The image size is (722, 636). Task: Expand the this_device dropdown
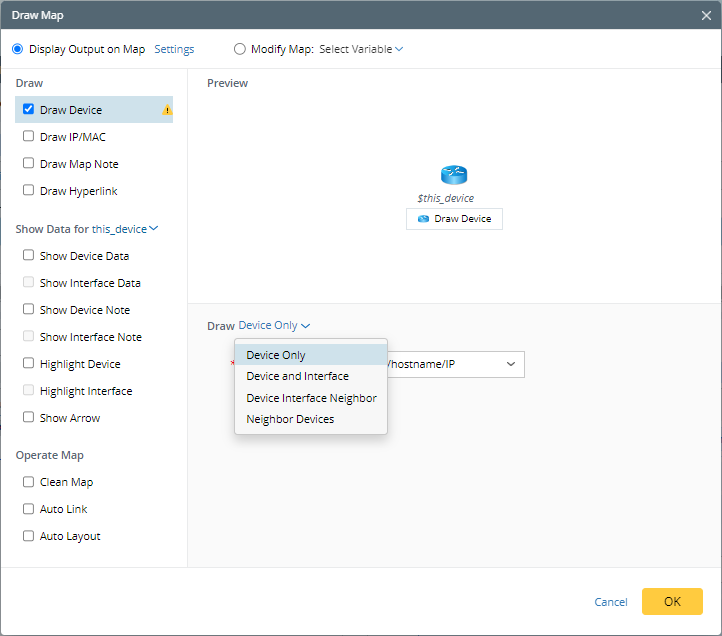point(125,229)
